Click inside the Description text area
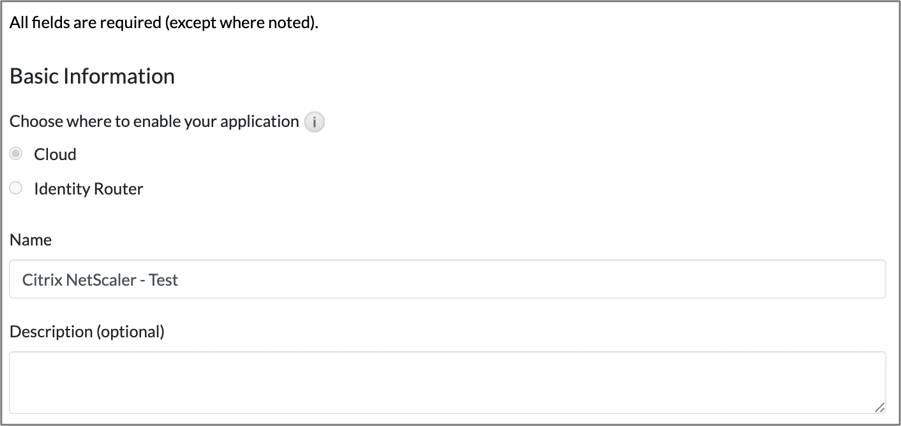This screenshot has height=426, width=901. (x=448, y=382)
